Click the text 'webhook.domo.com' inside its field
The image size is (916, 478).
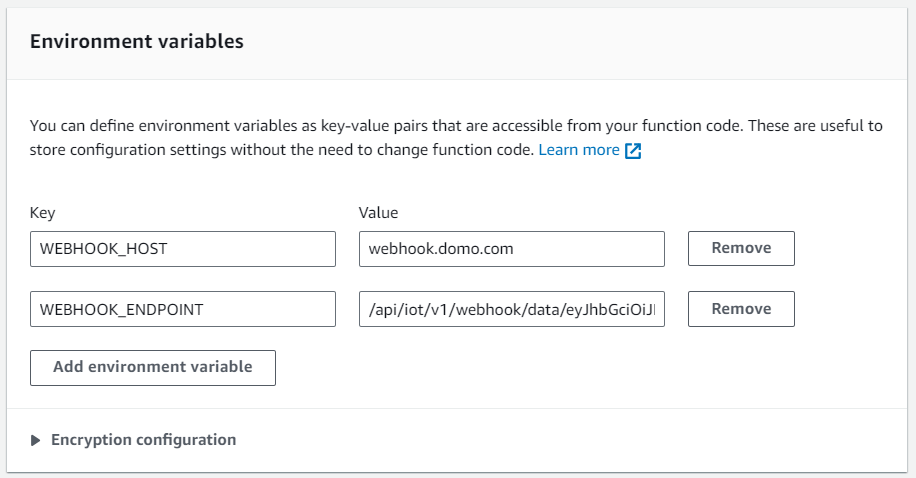coord(441,249)
